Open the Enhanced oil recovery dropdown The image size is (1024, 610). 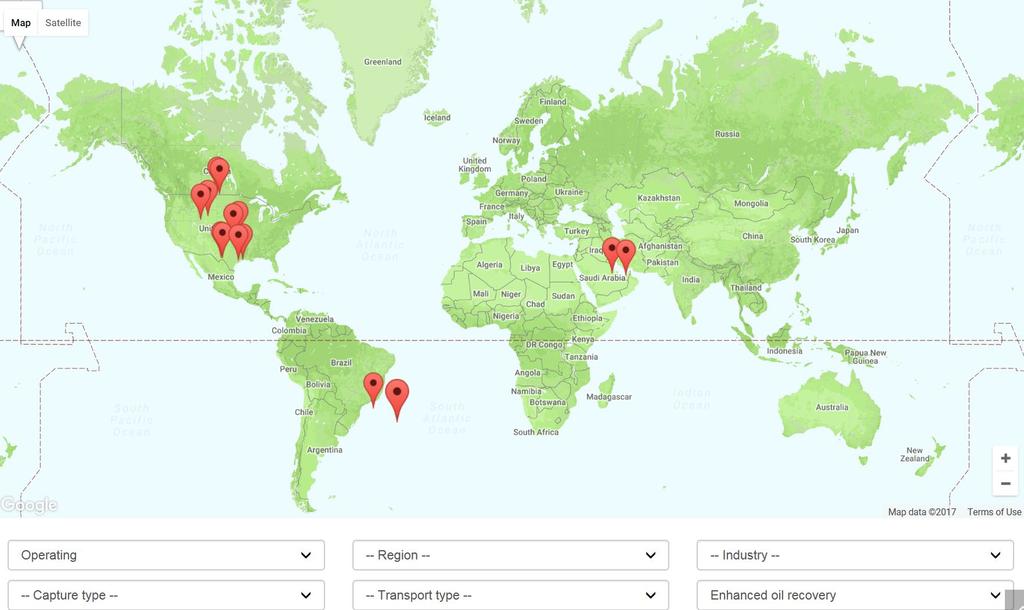[x=855, y=595]
